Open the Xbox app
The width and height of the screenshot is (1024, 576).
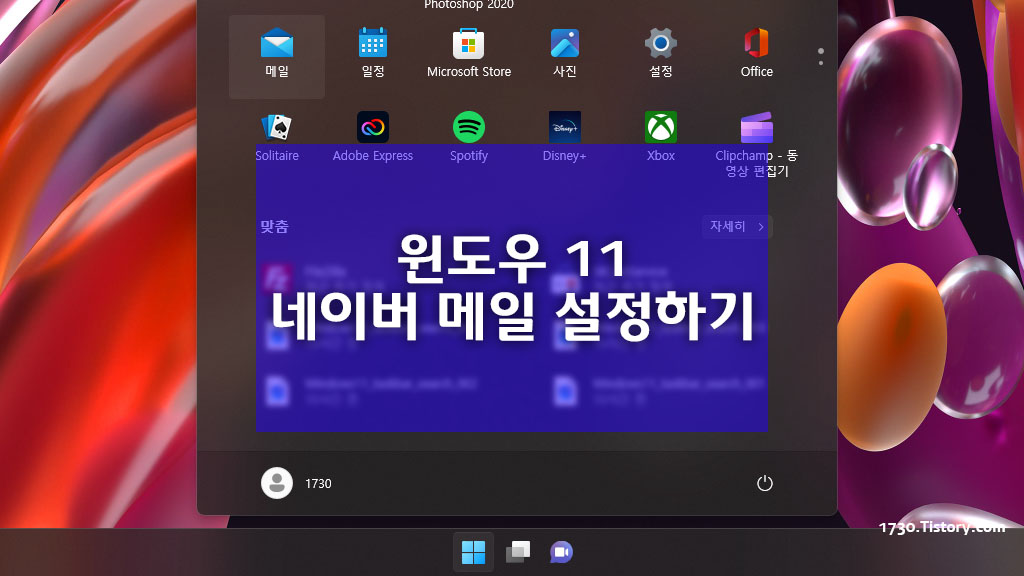660,137
